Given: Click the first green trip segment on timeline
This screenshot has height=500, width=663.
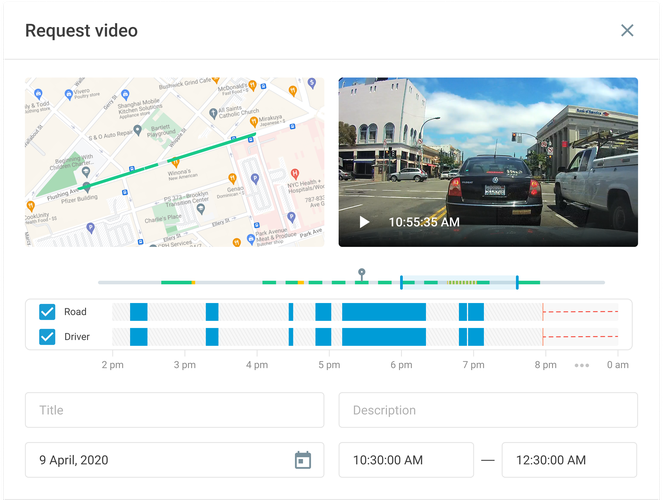Looking at the screenshot, I should (x=176, y=282).
